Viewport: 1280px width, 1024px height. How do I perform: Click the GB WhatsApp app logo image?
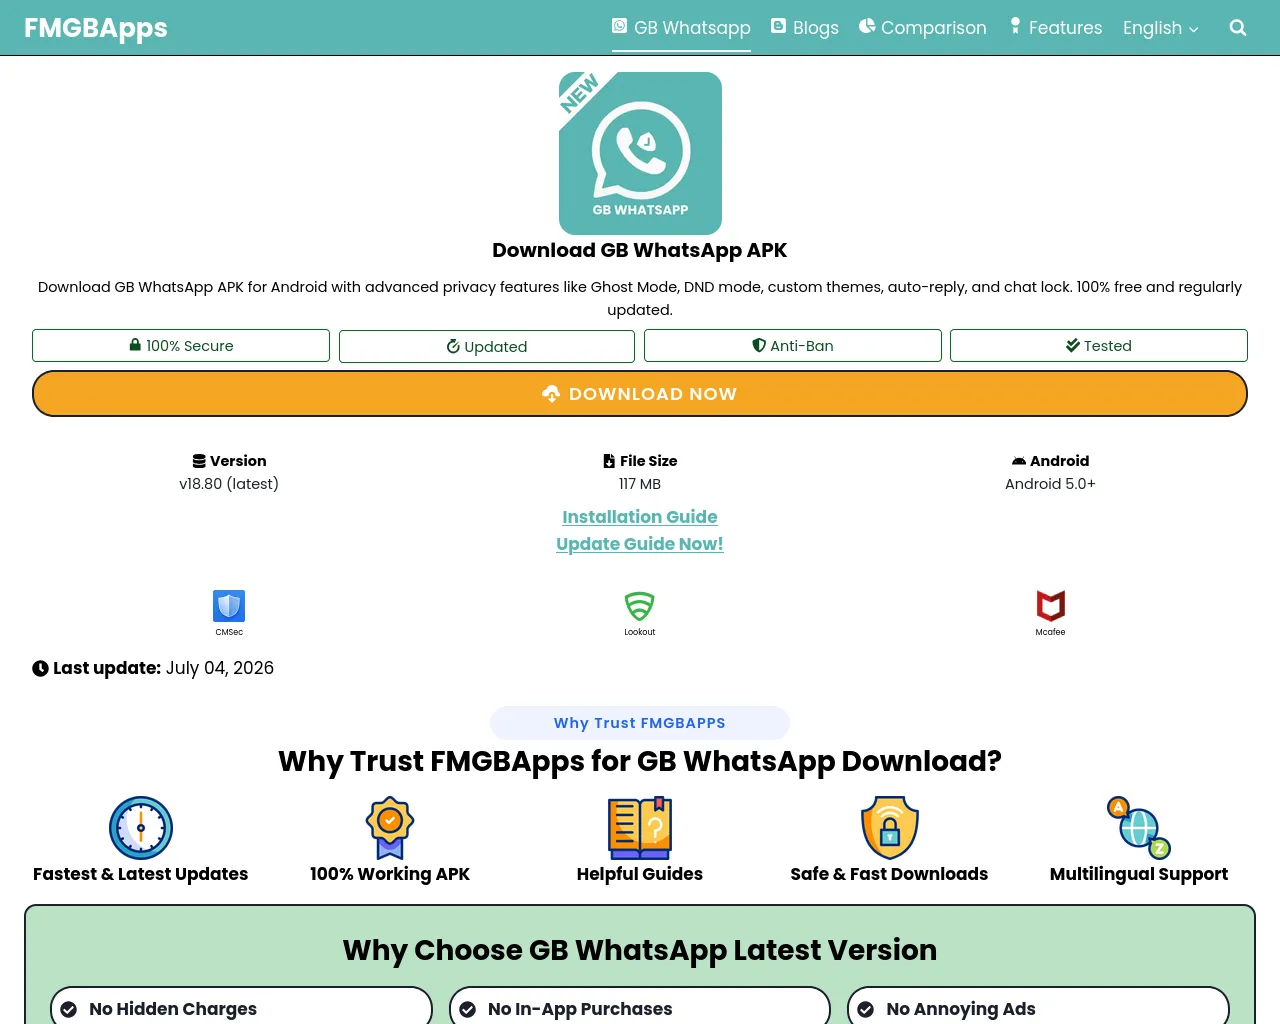pyautogui.click(x=640, y=153)
